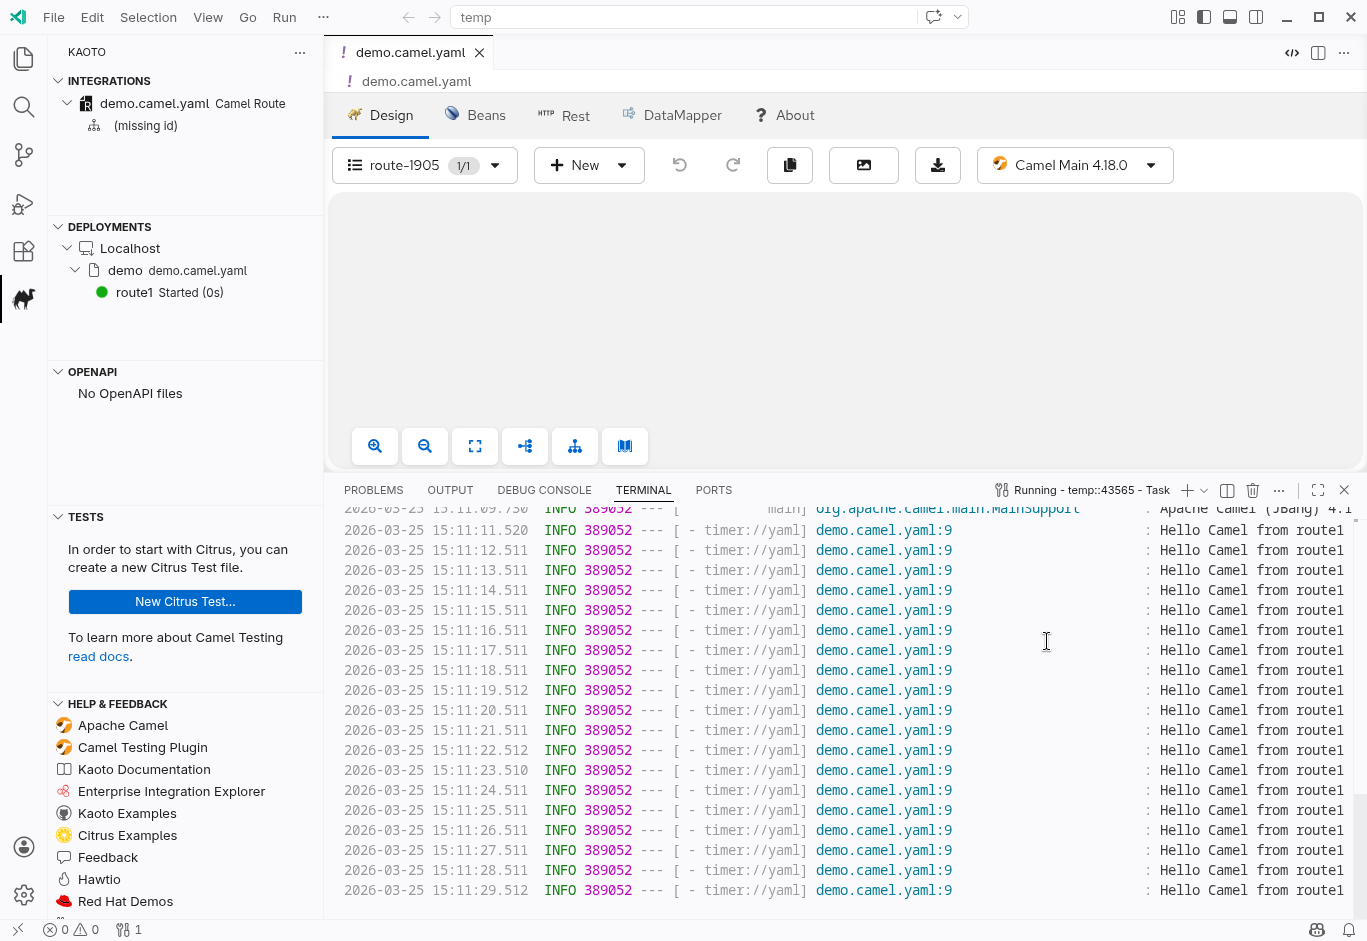Open the Run menu
Screen dimensions: 1367x941
pos(284,17)
